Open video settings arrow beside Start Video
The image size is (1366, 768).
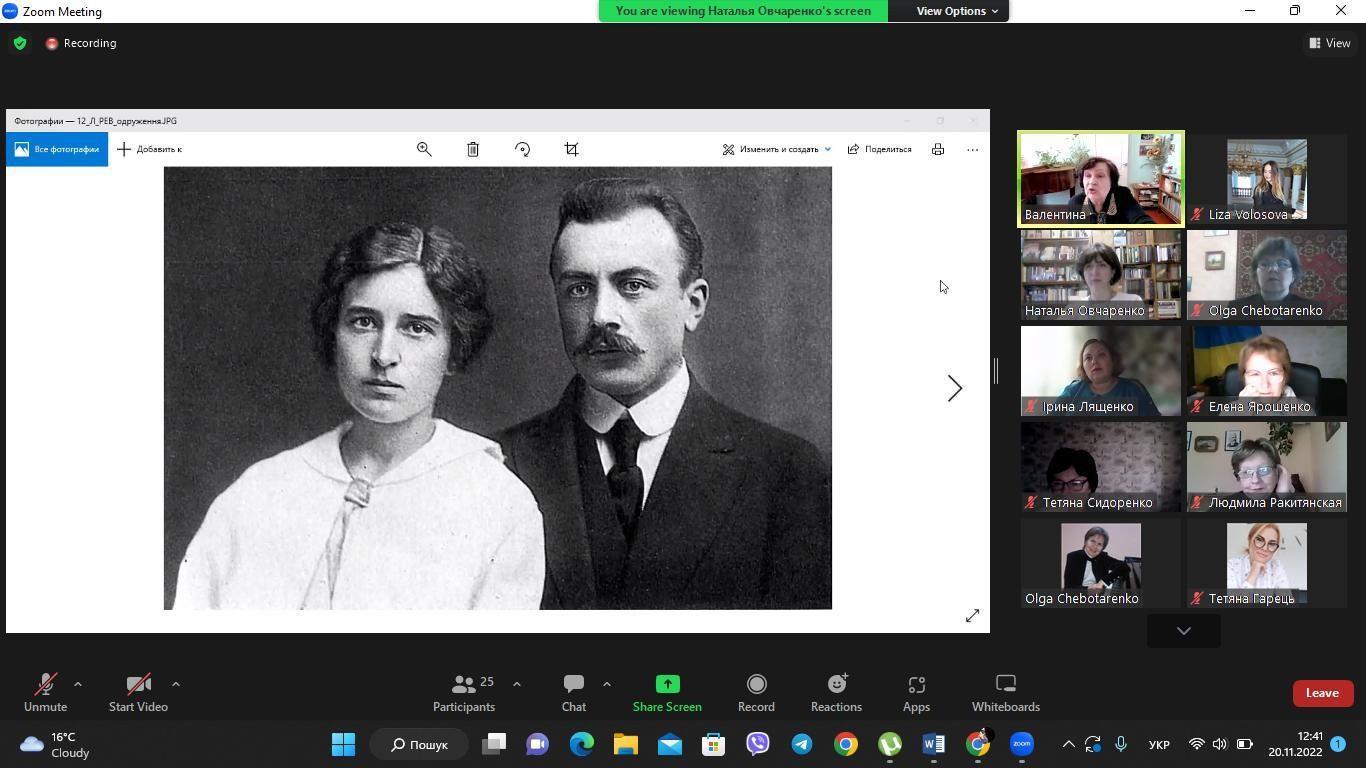(x=176, y=684)
